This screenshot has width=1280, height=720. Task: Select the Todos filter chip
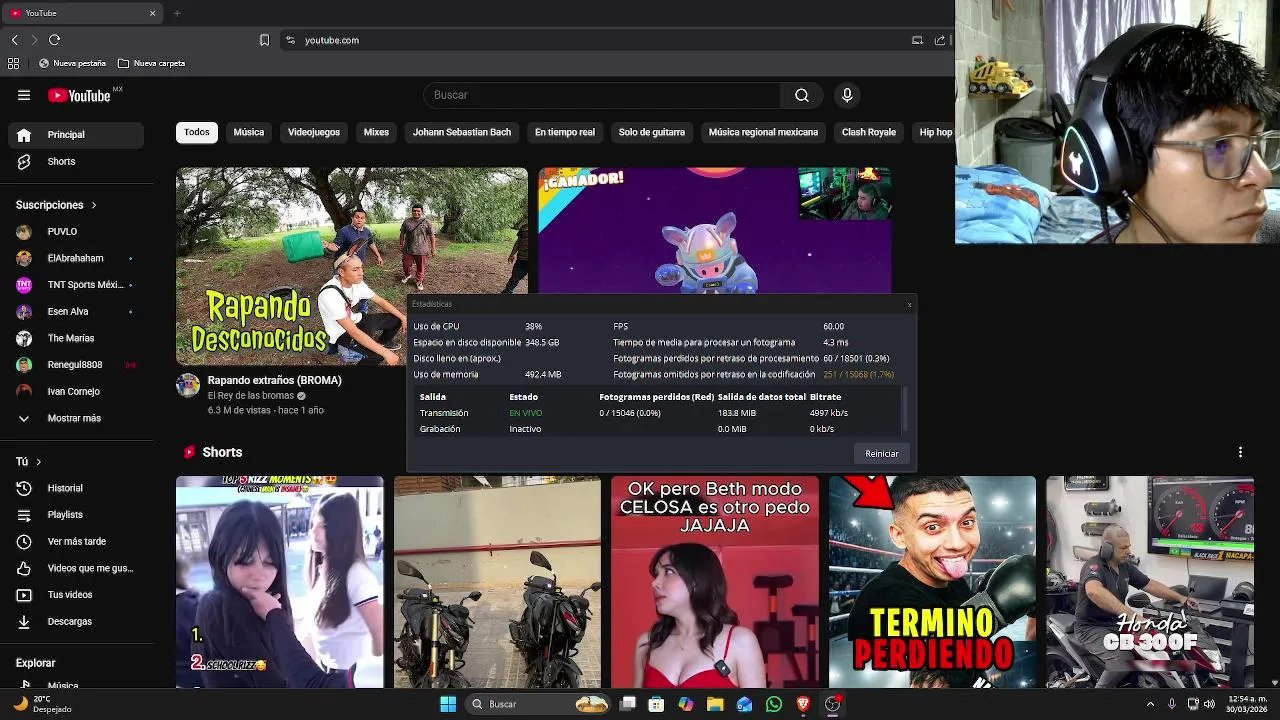click(197, 132)
